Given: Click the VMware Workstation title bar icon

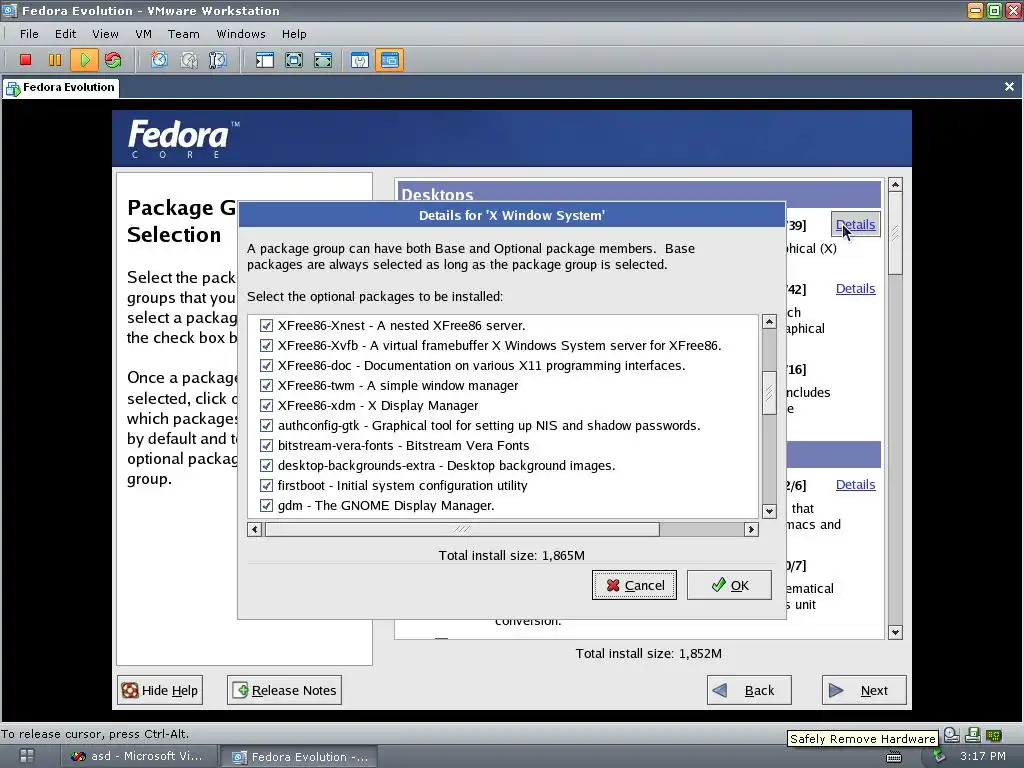Looking at the screenshot, I should [9, 10].
